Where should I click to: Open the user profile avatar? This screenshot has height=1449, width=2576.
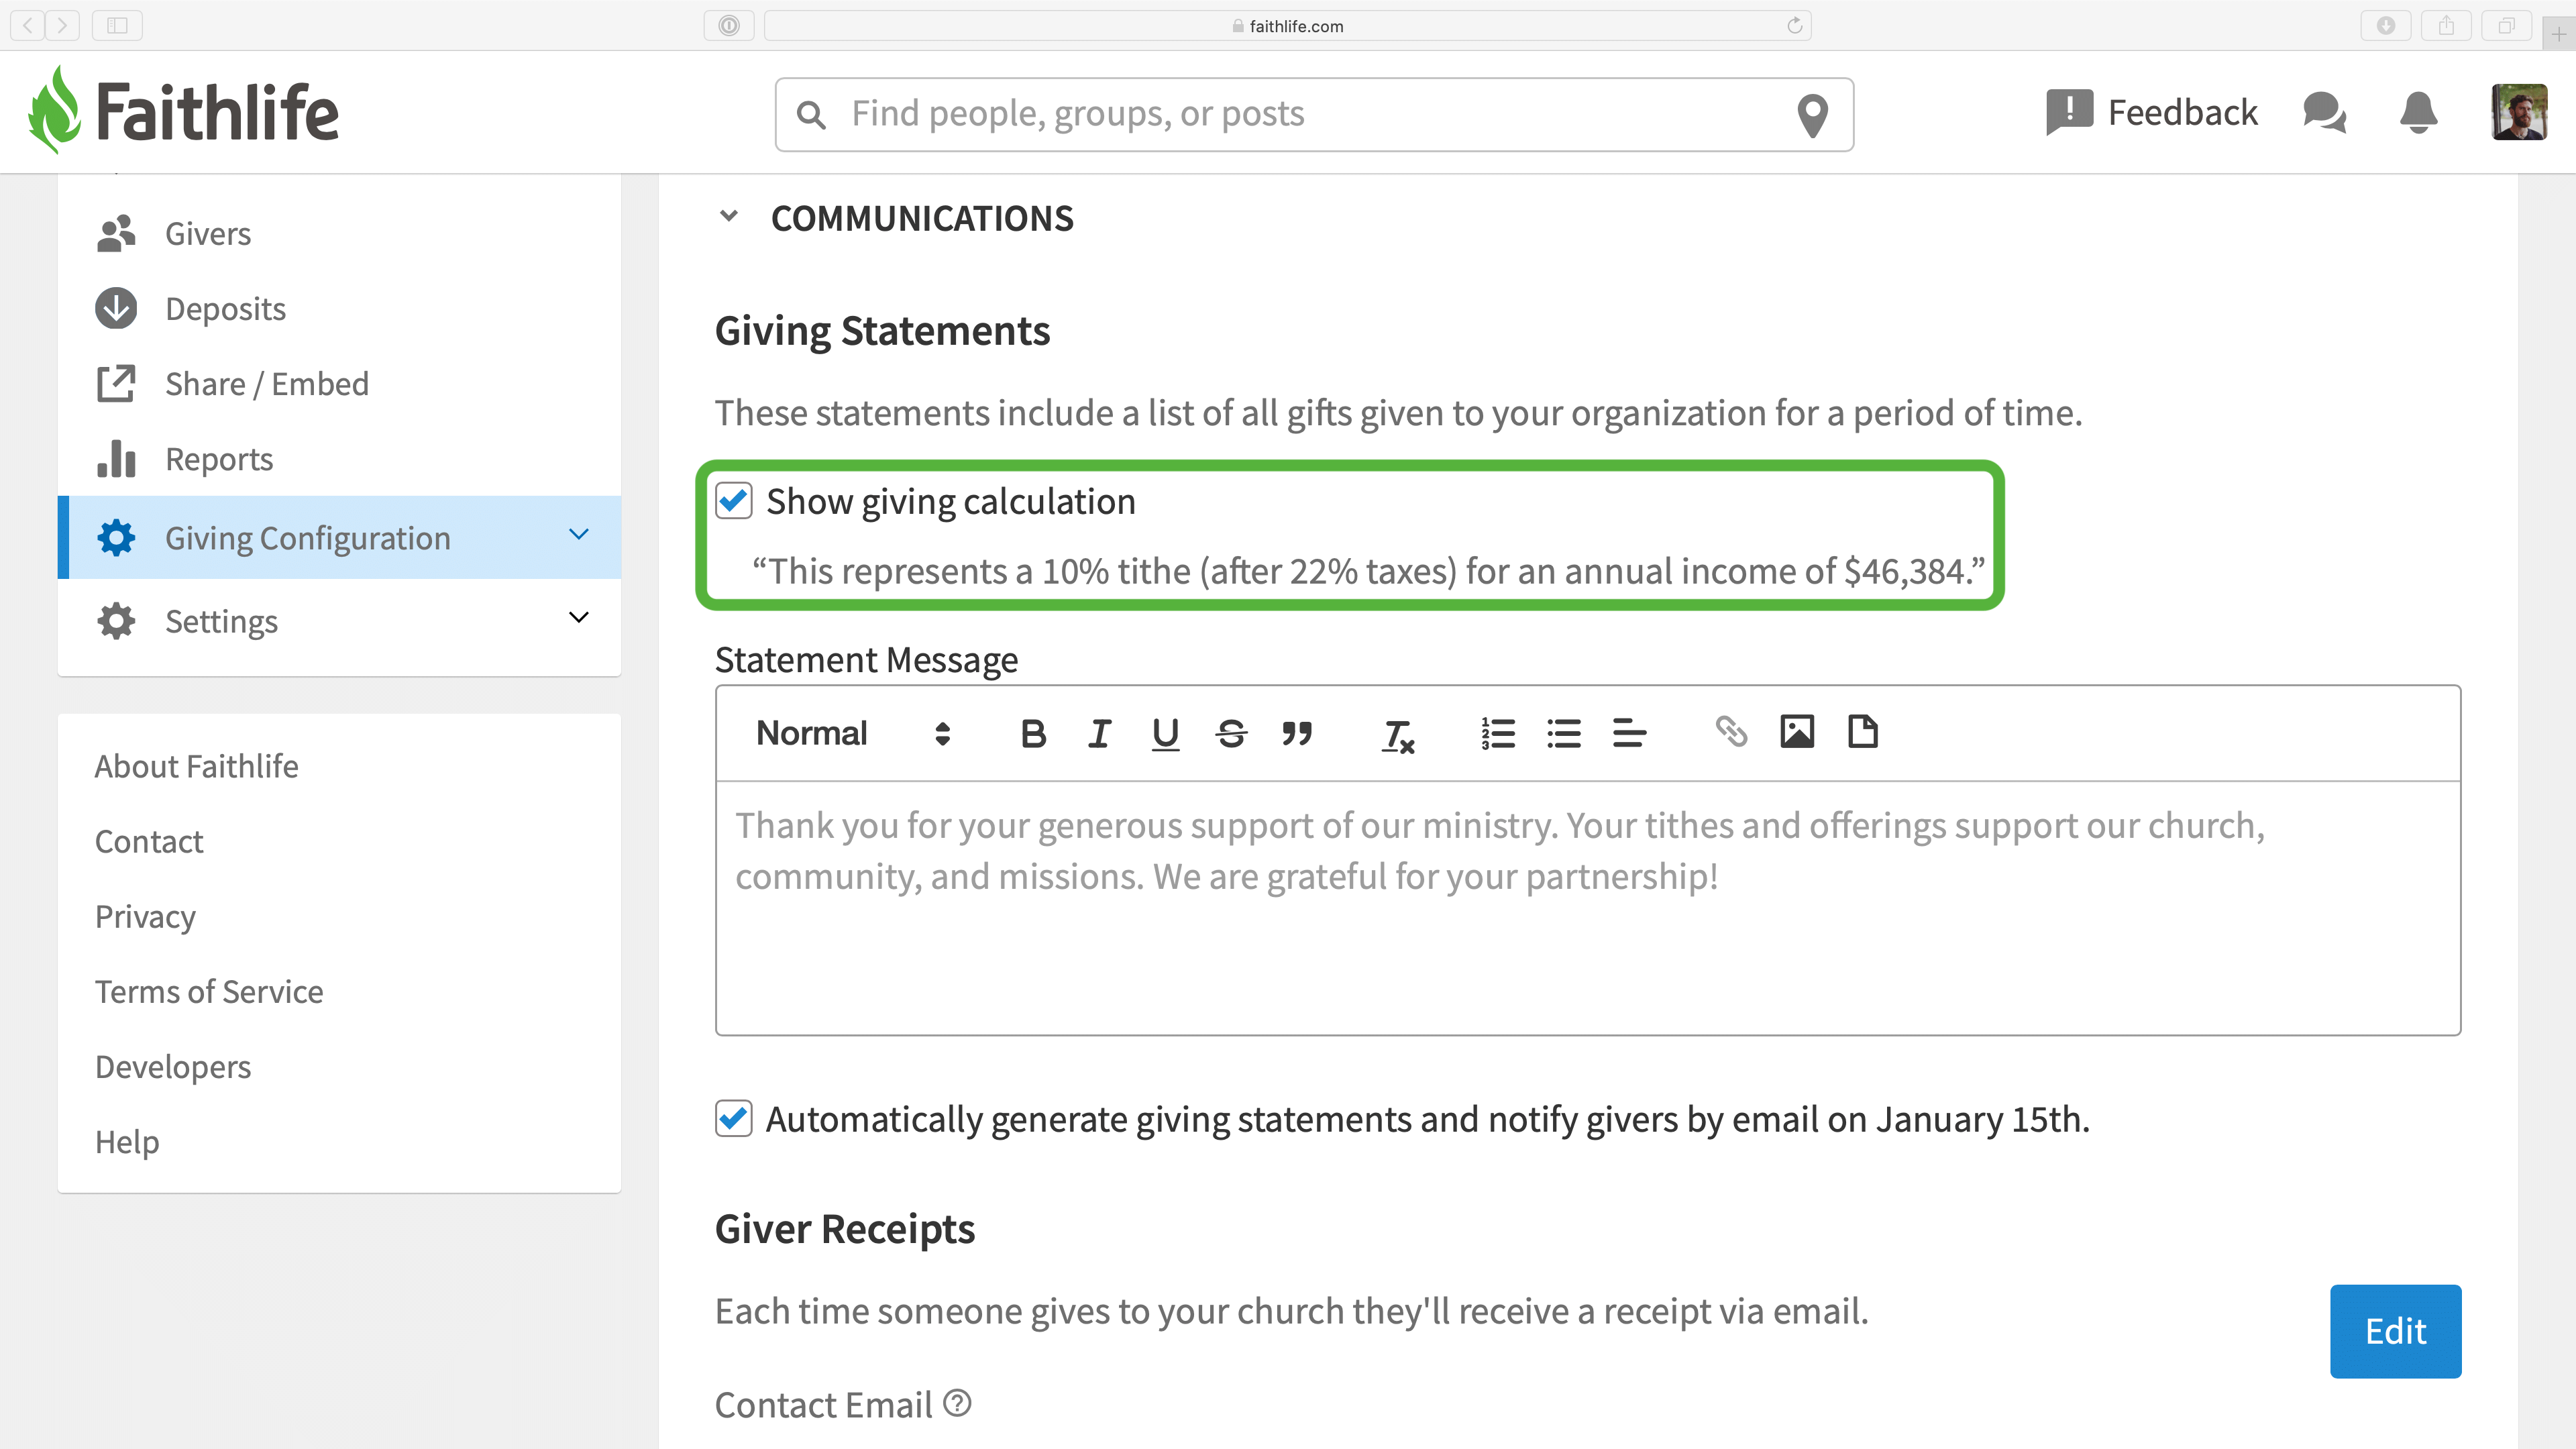2518,112
